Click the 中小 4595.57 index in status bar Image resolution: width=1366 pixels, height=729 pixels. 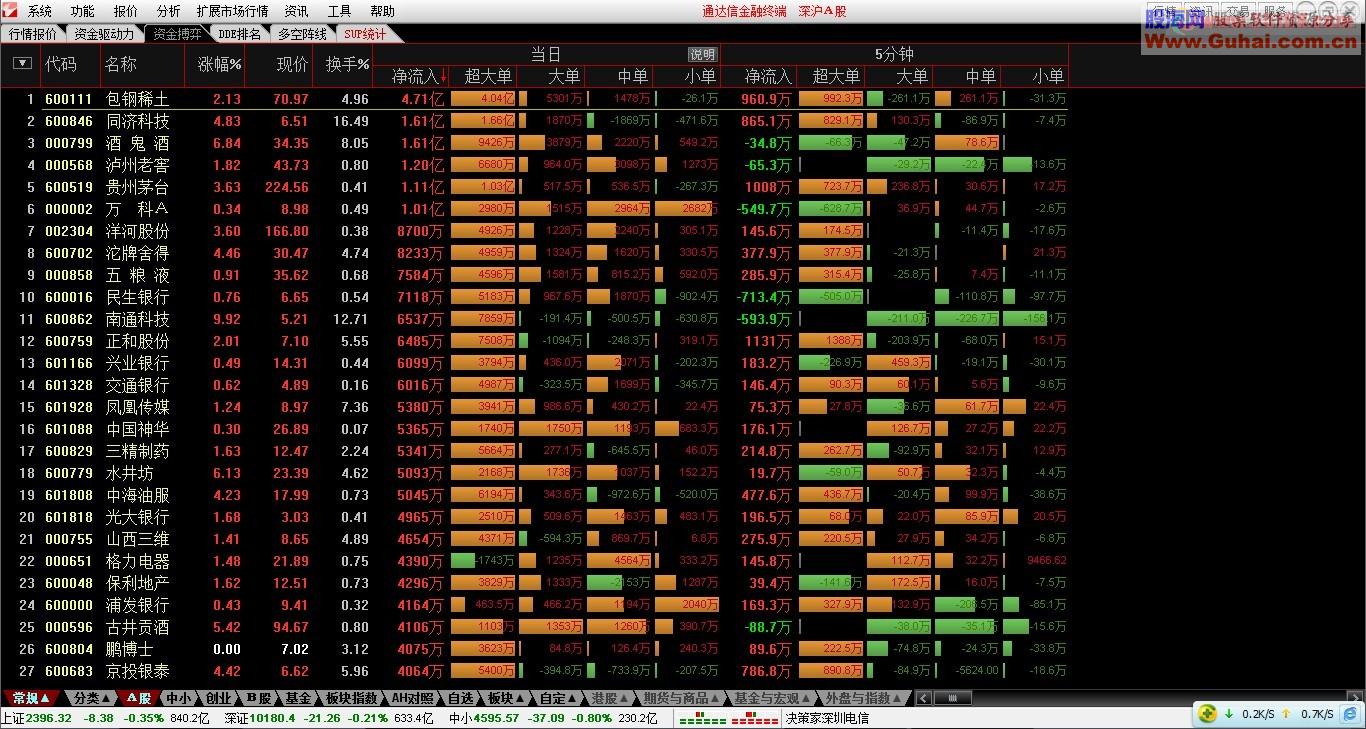[x=484, y=718]
